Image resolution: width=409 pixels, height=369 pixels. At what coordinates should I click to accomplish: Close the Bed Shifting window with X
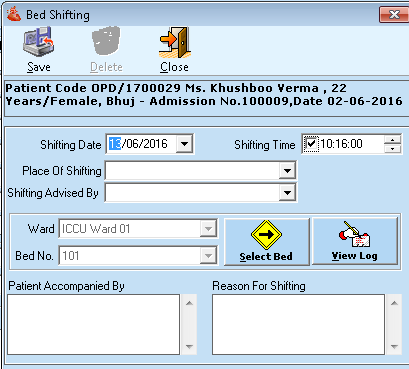(394, 14)
